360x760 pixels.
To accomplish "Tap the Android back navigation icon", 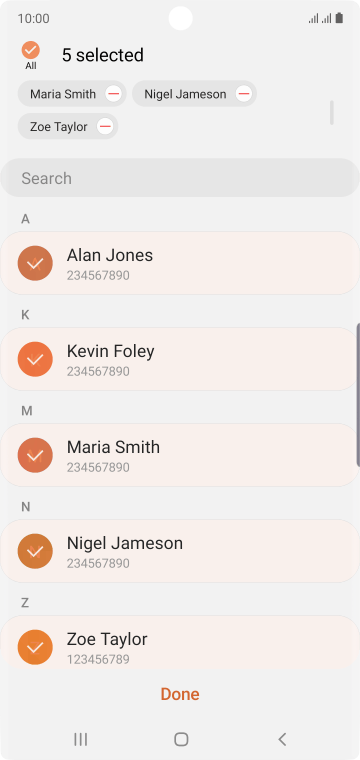I will (282, 739).
